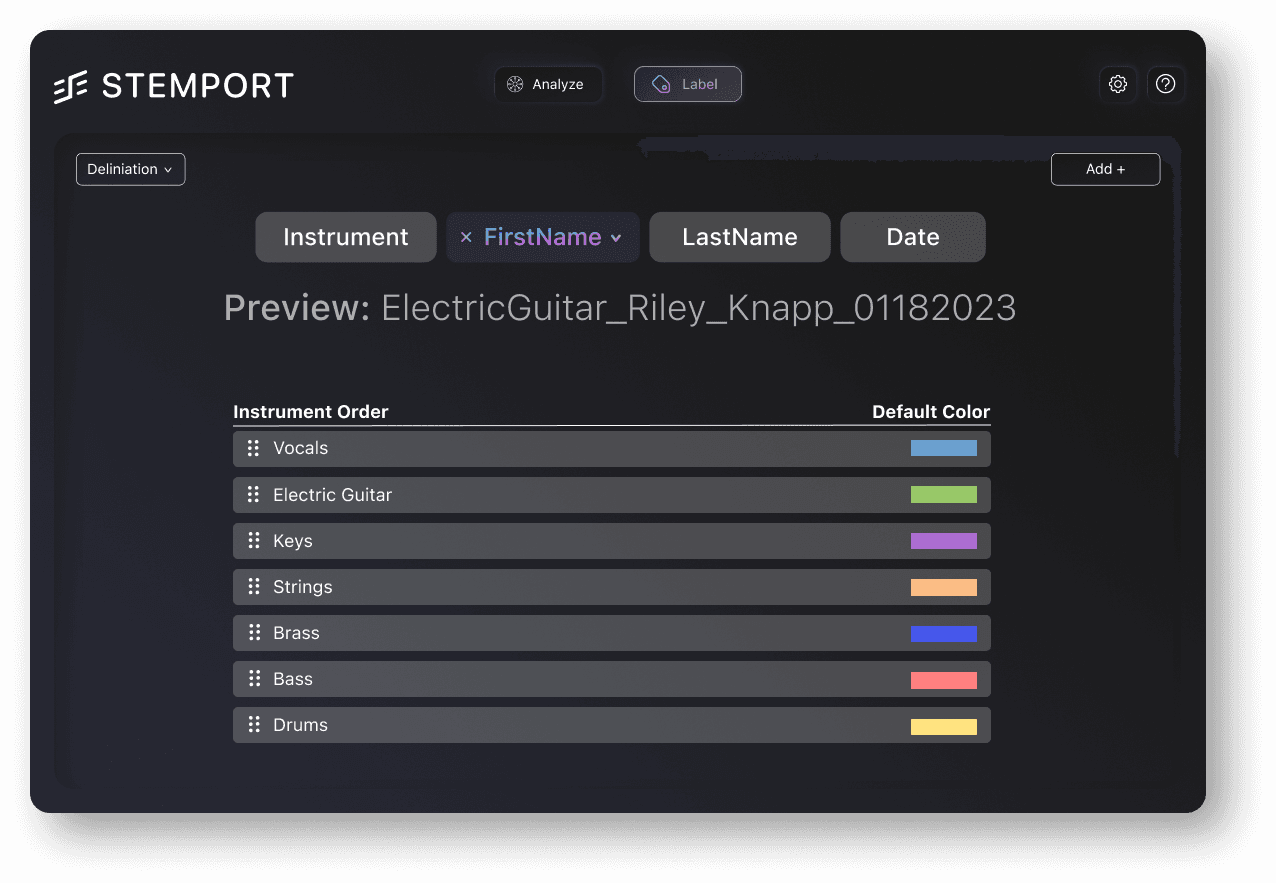Switch to the Analyze tab
The image size is (1276, 883).
pos(547,85)
